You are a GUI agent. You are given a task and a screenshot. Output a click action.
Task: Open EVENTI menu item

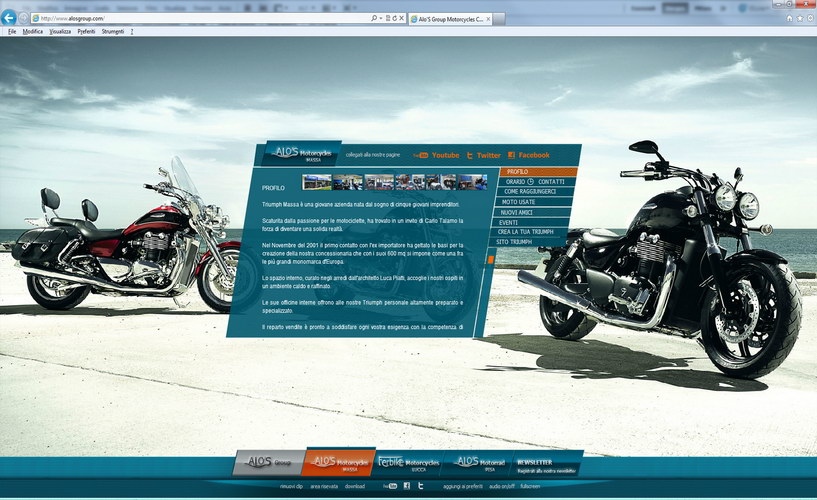pyautogui.click(x=509, y=222)
